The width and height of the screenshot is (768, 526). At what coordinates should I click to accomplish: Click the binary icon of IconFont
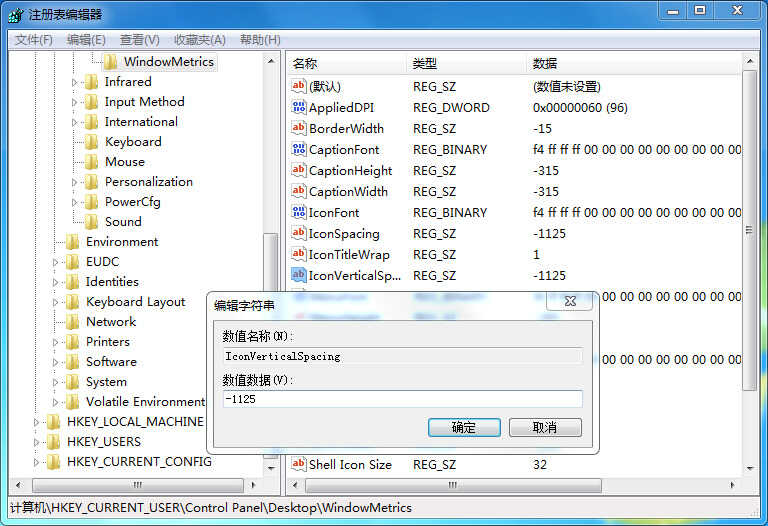(x=298, y=213)
